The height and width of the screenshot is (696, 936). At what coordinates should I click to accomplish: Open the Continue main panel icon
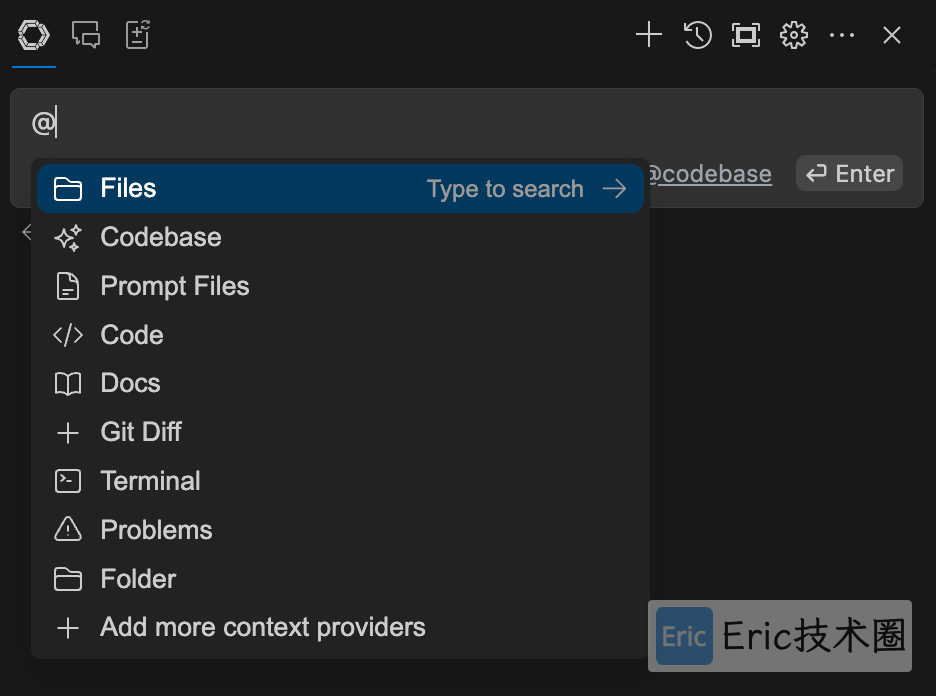tap(33, 35)
